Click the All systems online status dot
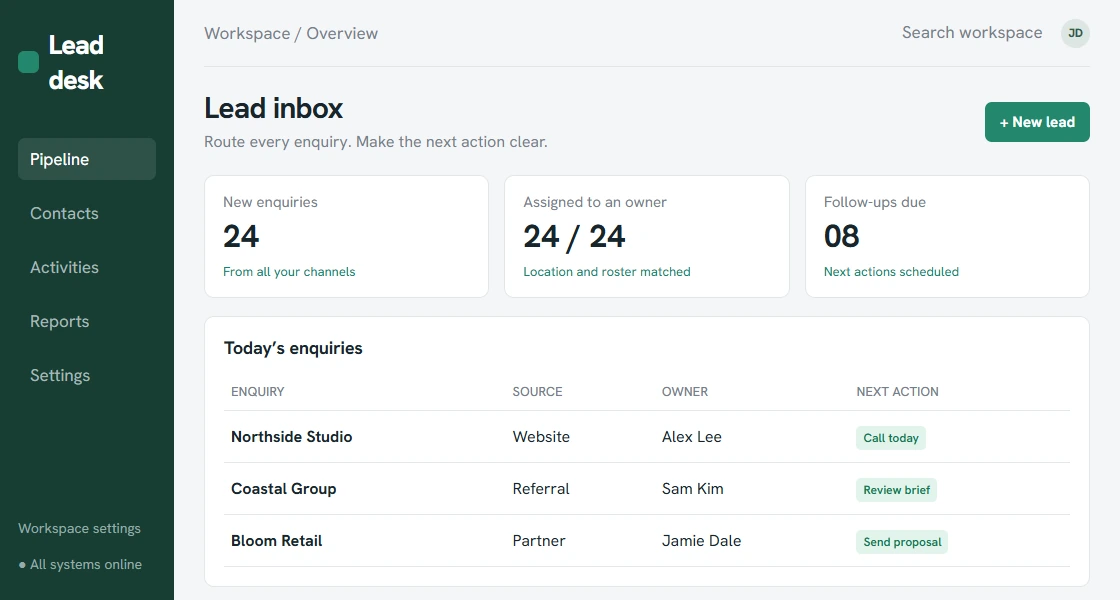The height and width of the screenshot is (600, 1120). [22, 565]
